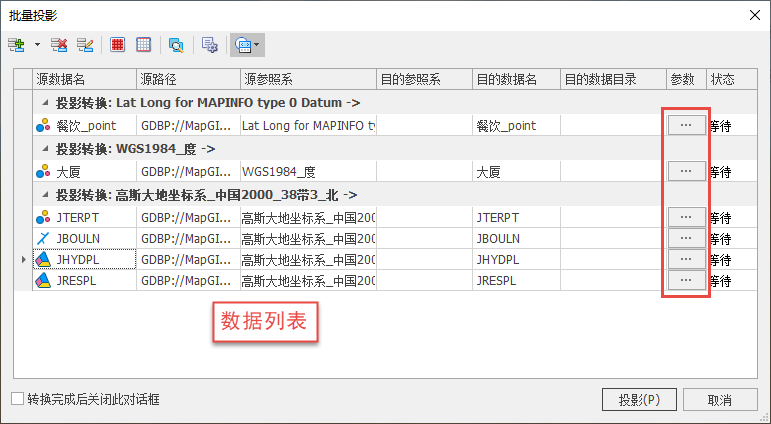Click the settings gear toolbar icon
Screen dimensions: 771x424
click(x=209, y=45)
